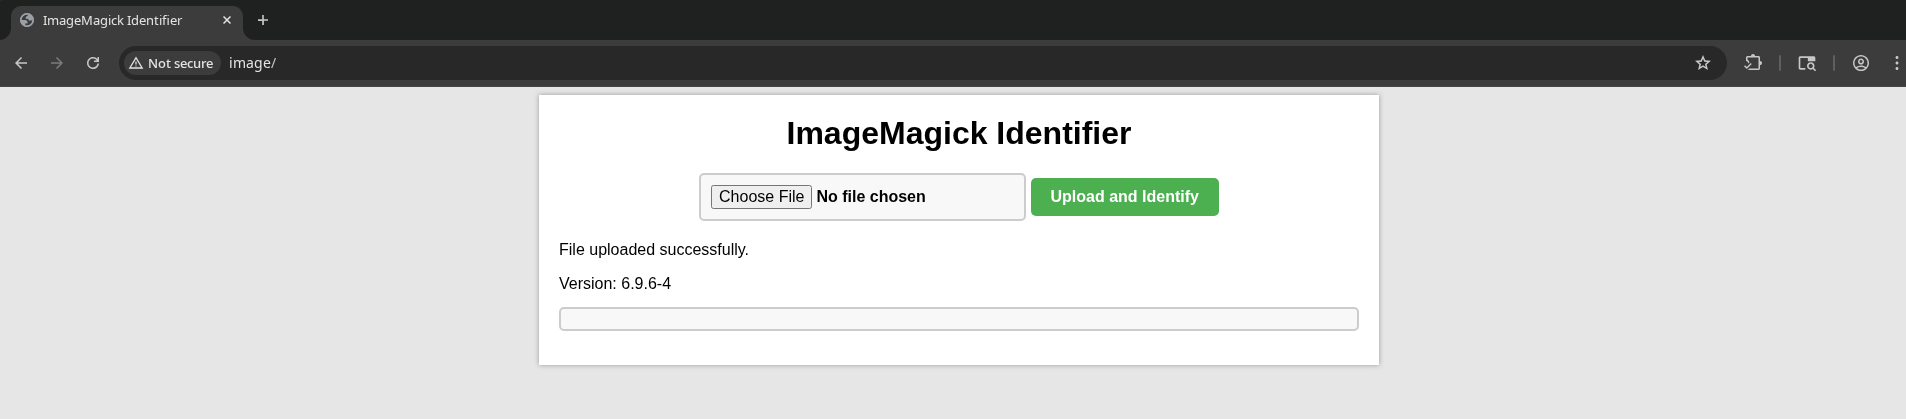Open a new tab with plus button
Viewport: 1906px width, 419px height.
(263, 20)
